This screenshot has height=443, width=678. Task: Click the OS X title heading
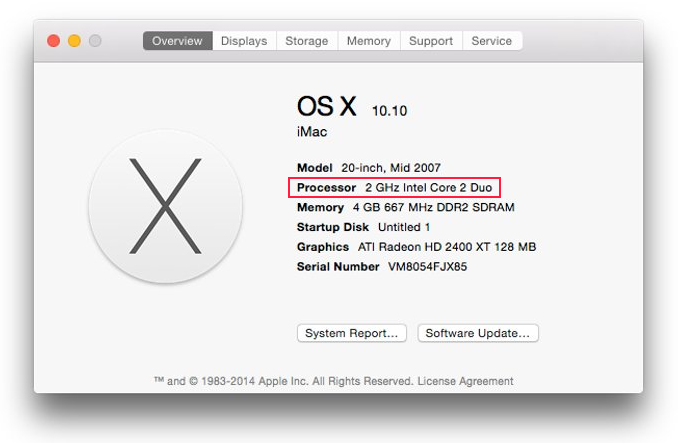click(x=327, y=106)
